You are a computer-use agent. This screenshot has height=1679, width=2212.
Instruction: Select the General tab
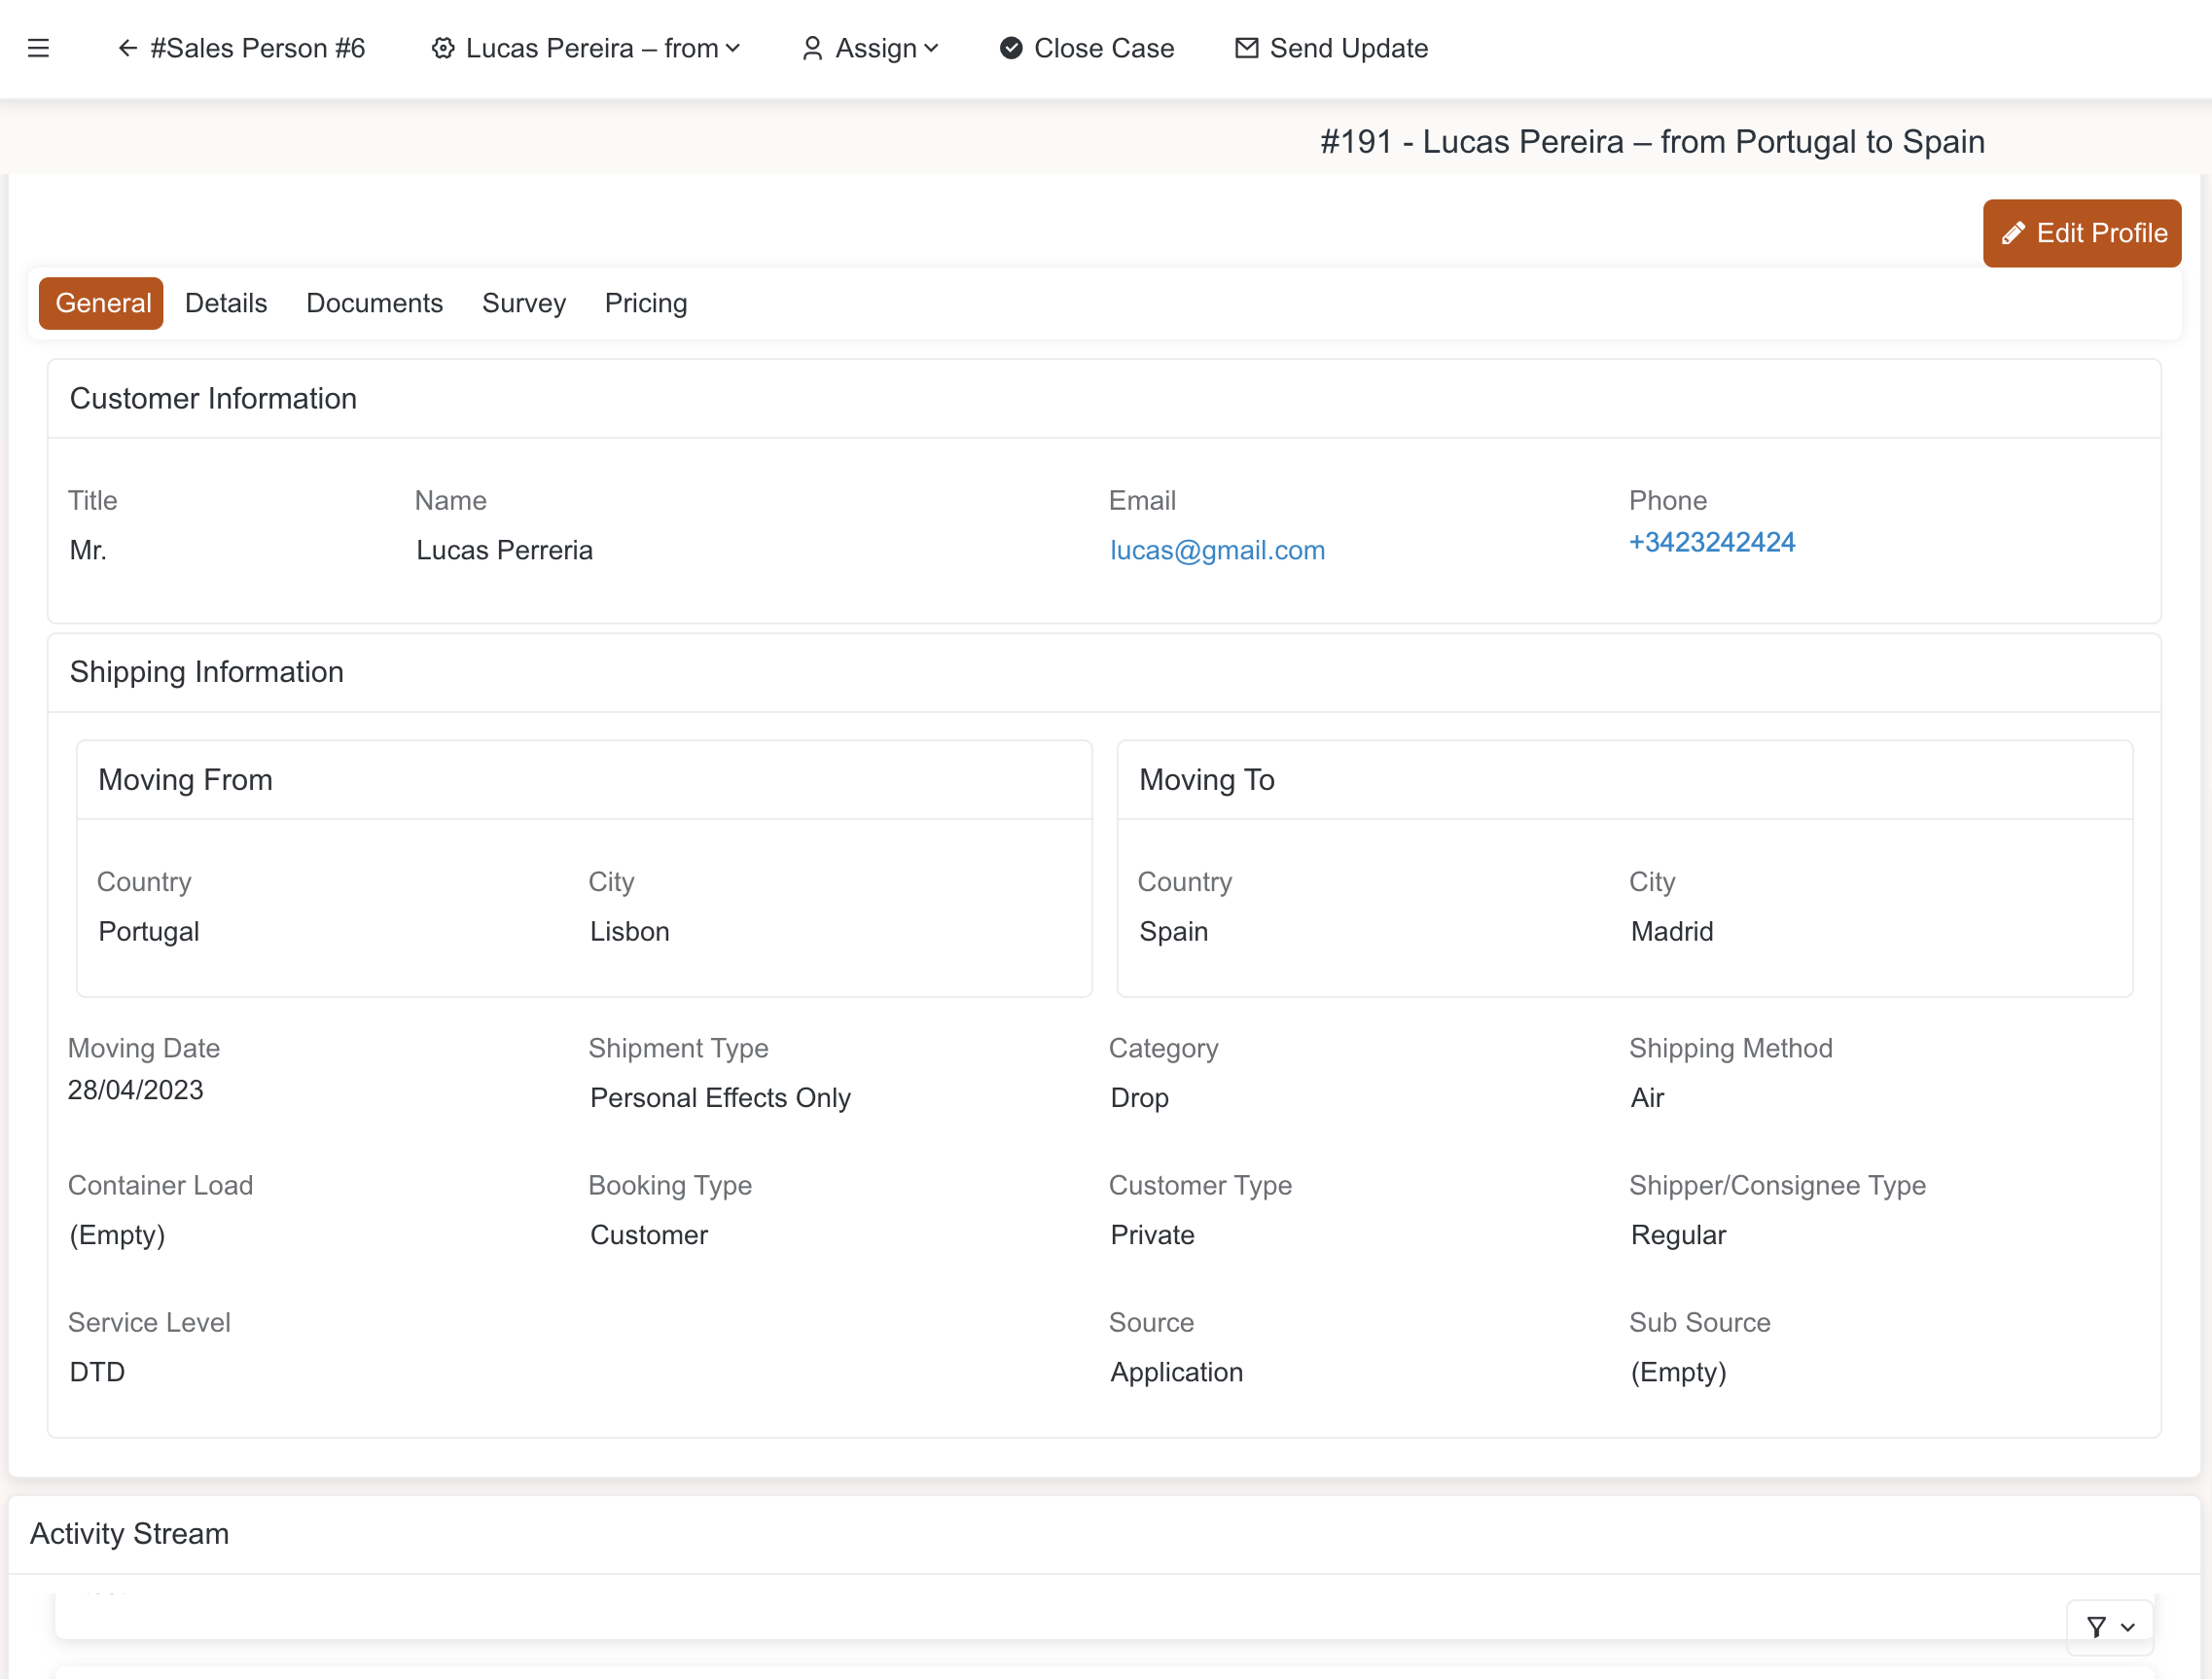pyautogui.click(x=102, y=303)
